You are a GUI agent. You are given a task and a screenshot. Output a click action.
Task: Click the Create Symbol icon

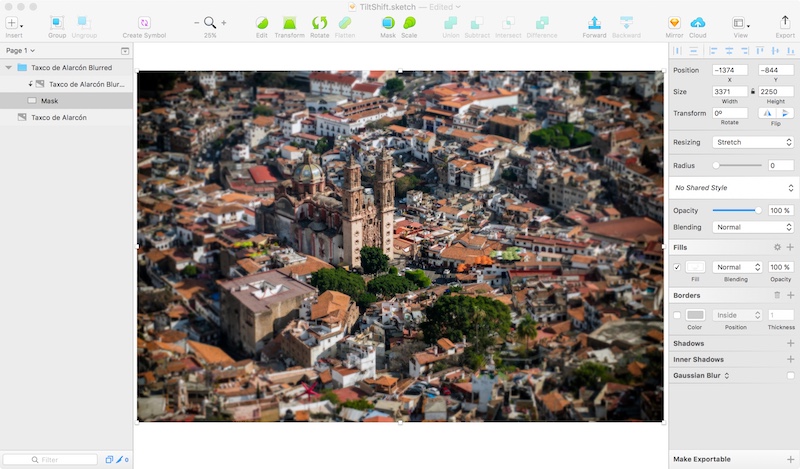tap(144, 22)
